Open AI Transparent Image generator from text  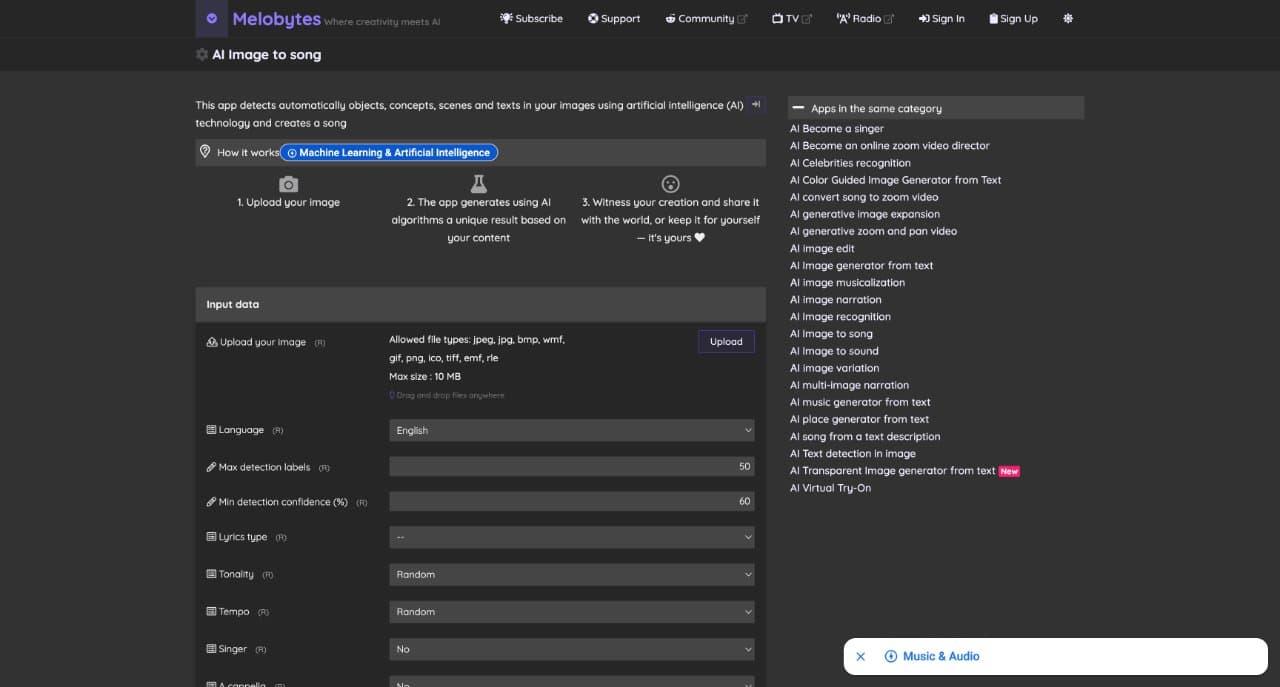(x=893, y=470)
